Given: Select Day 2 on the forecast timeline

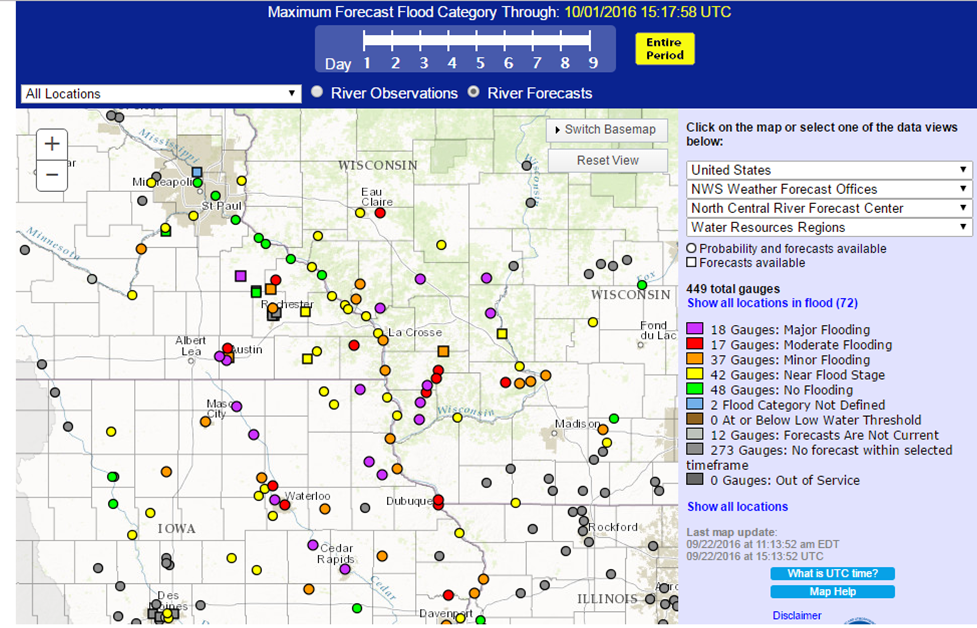Looking at the screenshot, I should (396, 63).
